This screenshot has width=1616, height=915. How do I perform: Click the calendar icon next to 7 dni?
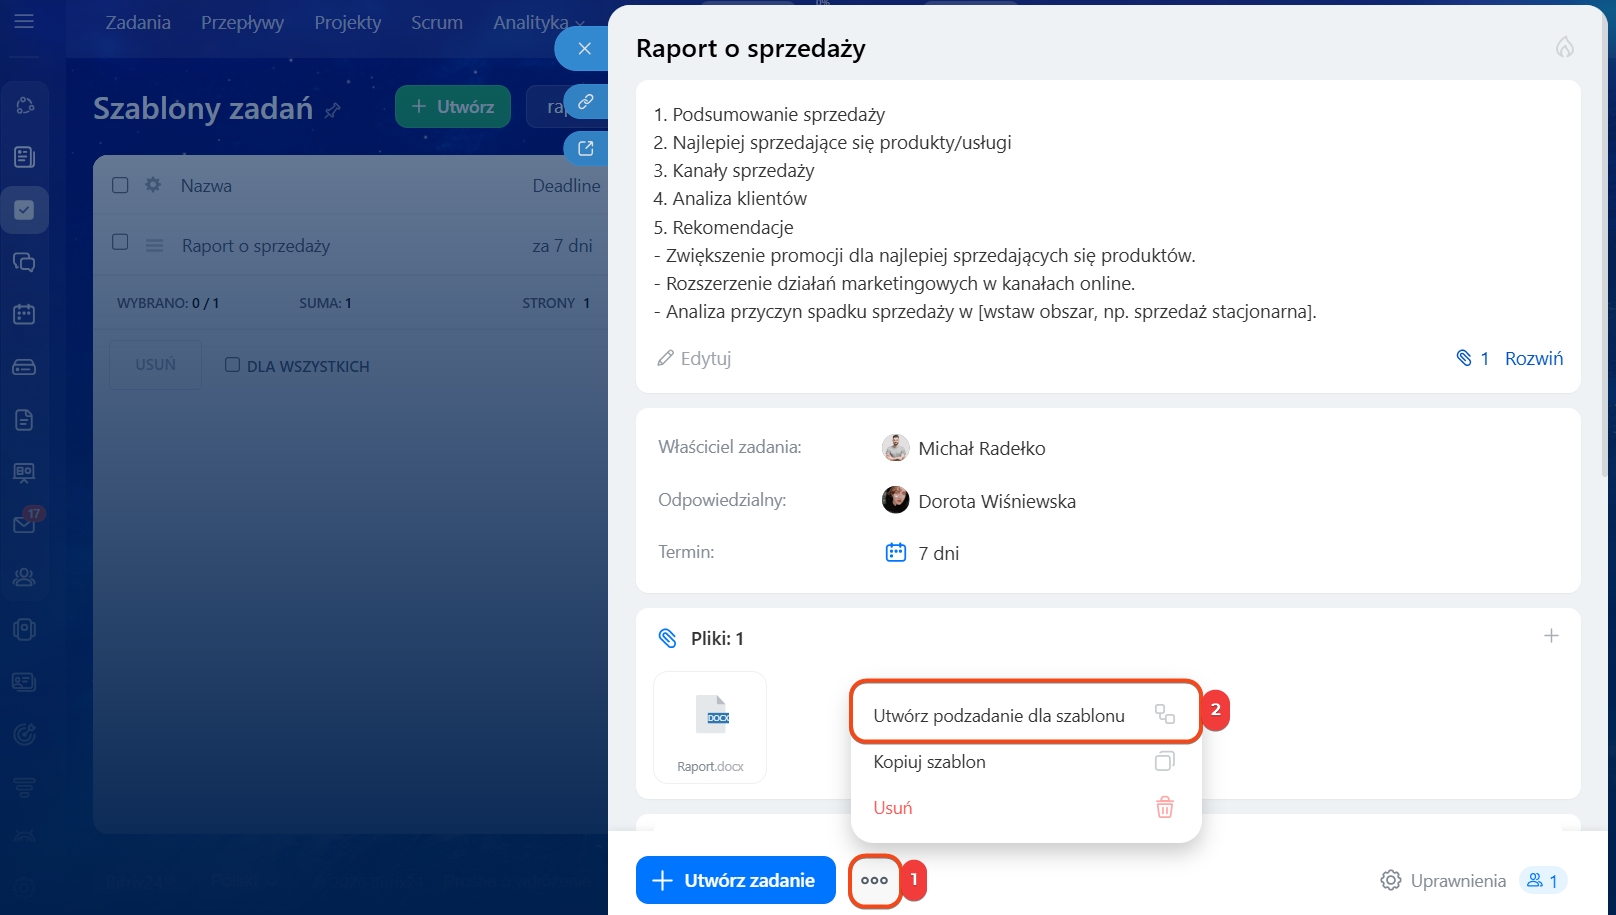(x=896, y=552)
